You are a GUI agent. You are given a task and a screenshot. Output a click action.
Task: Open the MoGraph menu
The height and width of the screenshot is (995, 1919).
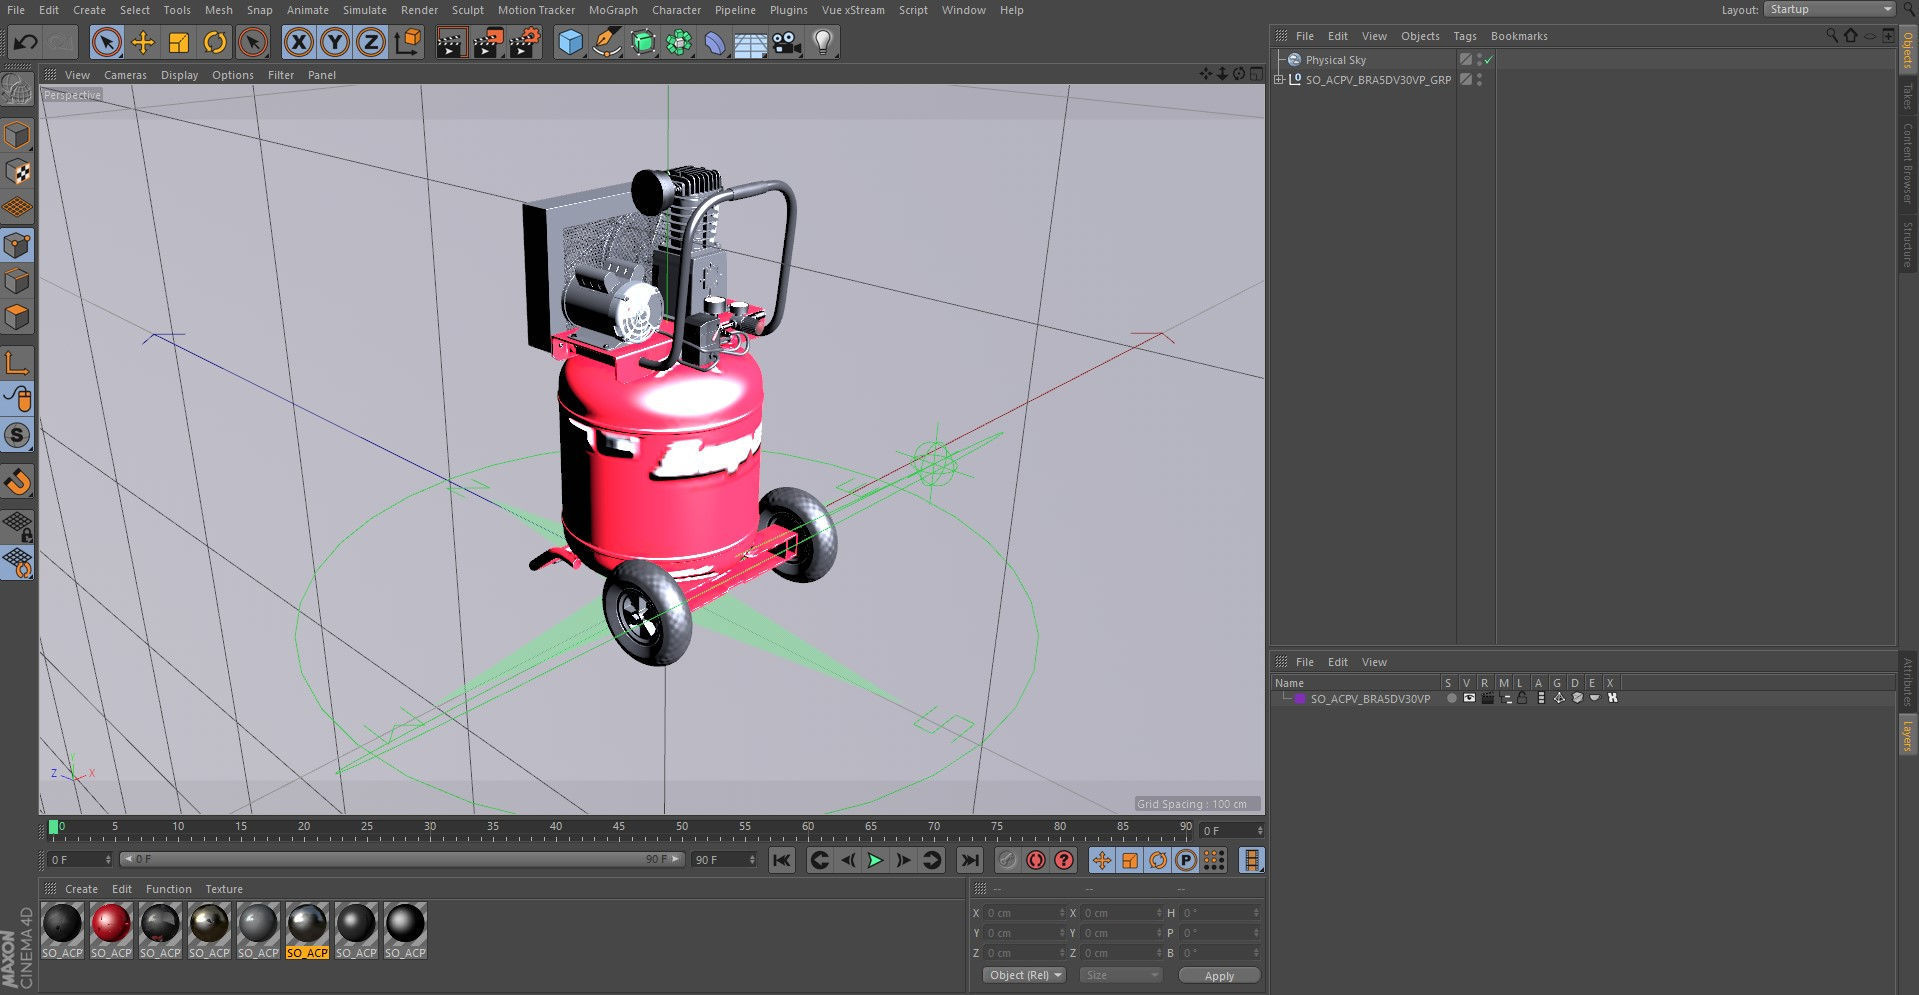pos(613,10)
